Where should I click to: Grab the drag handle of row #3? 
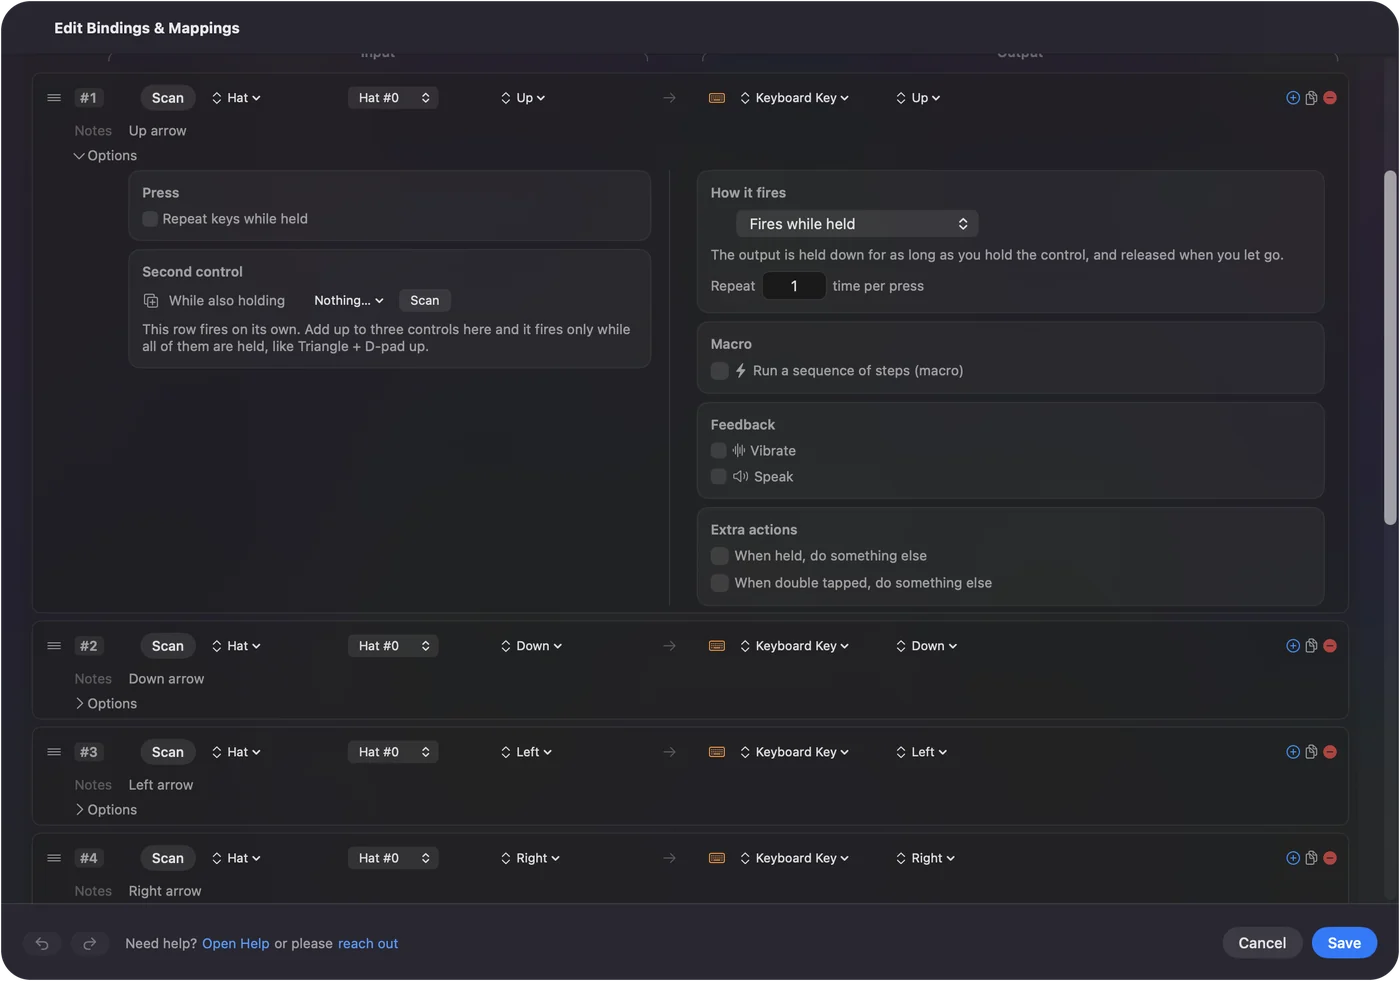(x=54, y=752)
